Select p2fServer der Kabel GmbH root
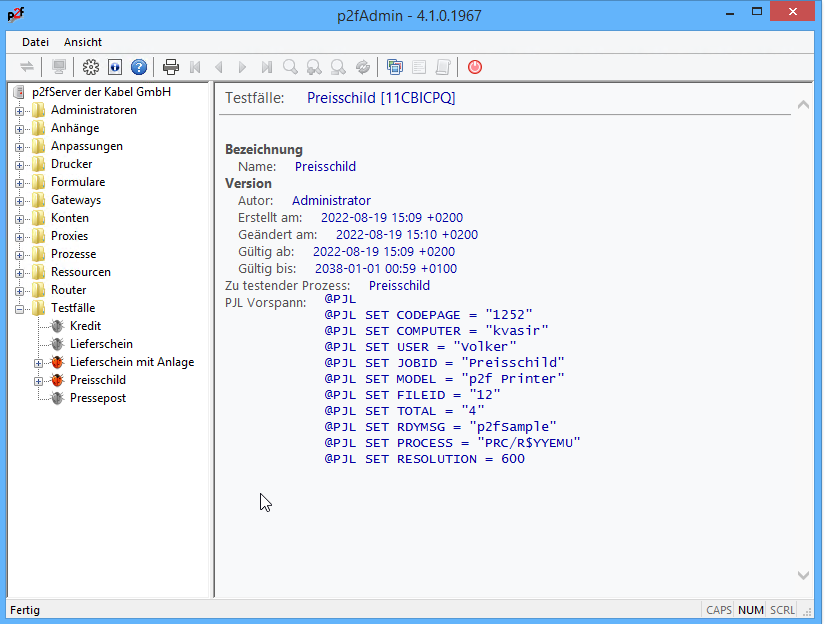Viewport: 825px width, 624px height. pyautogui.click(x=102, y=92)
